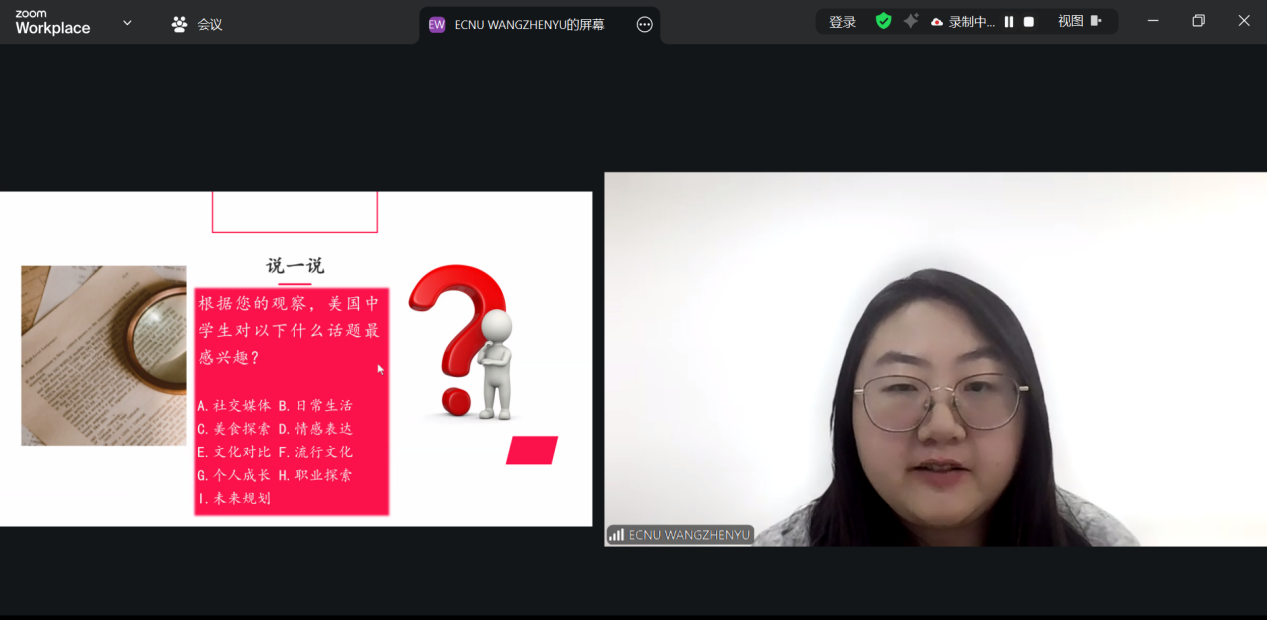Screen dimensions: 1267x620
Task: Pause the cloud recording
Action: point(1009,22)
